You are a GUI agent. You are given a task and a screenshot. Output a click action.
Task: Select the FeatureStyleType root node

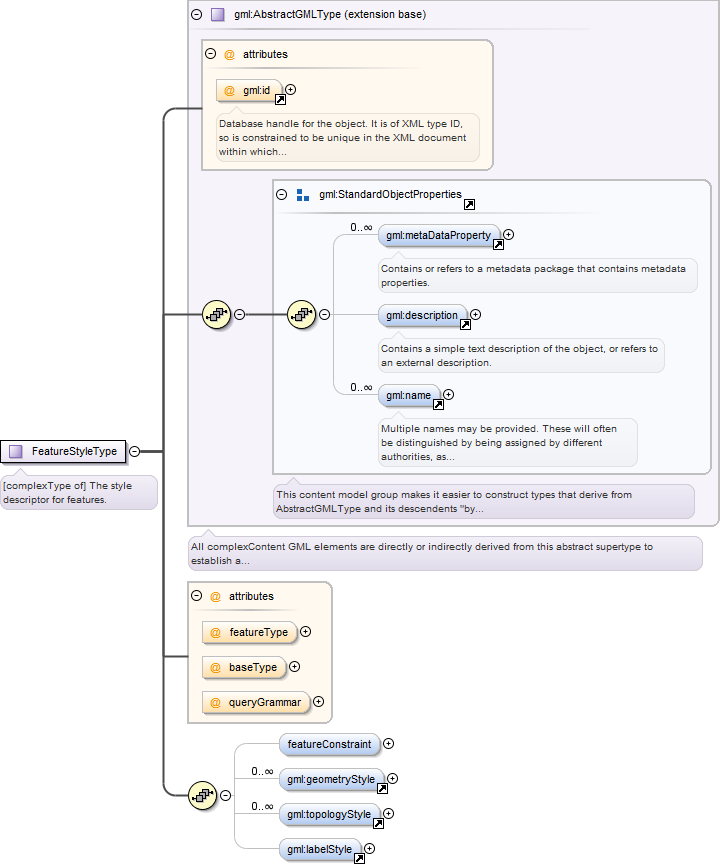[x=63, y=451]
